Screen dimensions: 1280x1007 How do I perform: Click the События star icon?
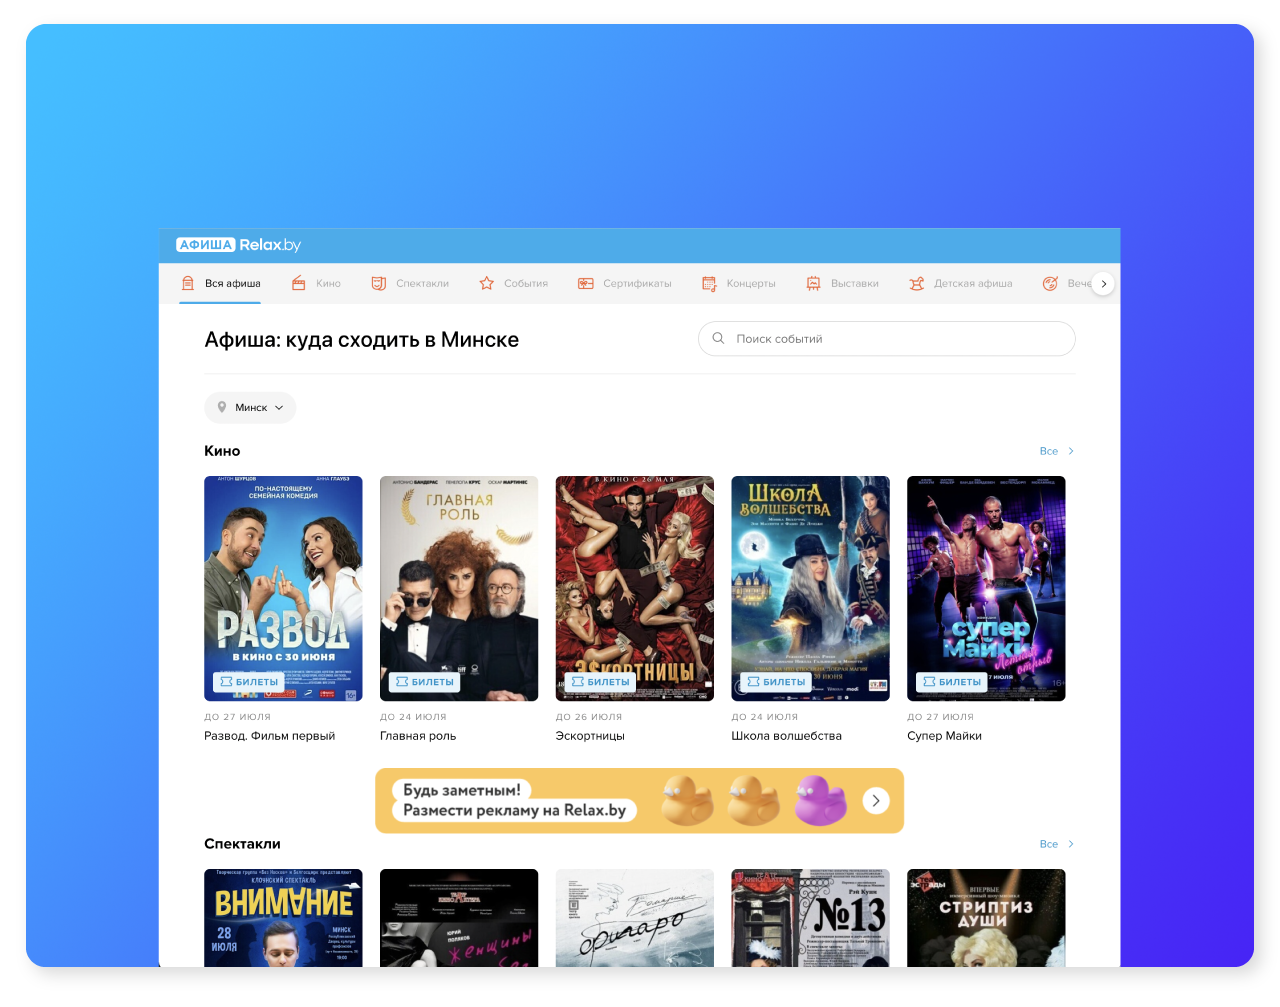(x=487, y=283)
